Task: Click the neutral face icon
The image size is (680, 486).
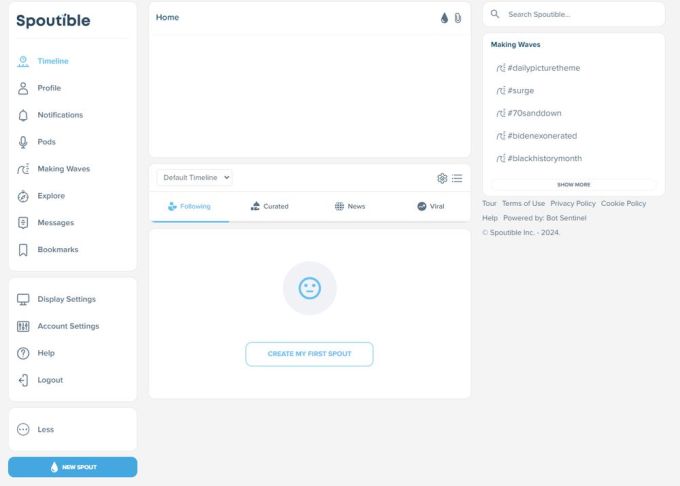Action: coord(310,288)
